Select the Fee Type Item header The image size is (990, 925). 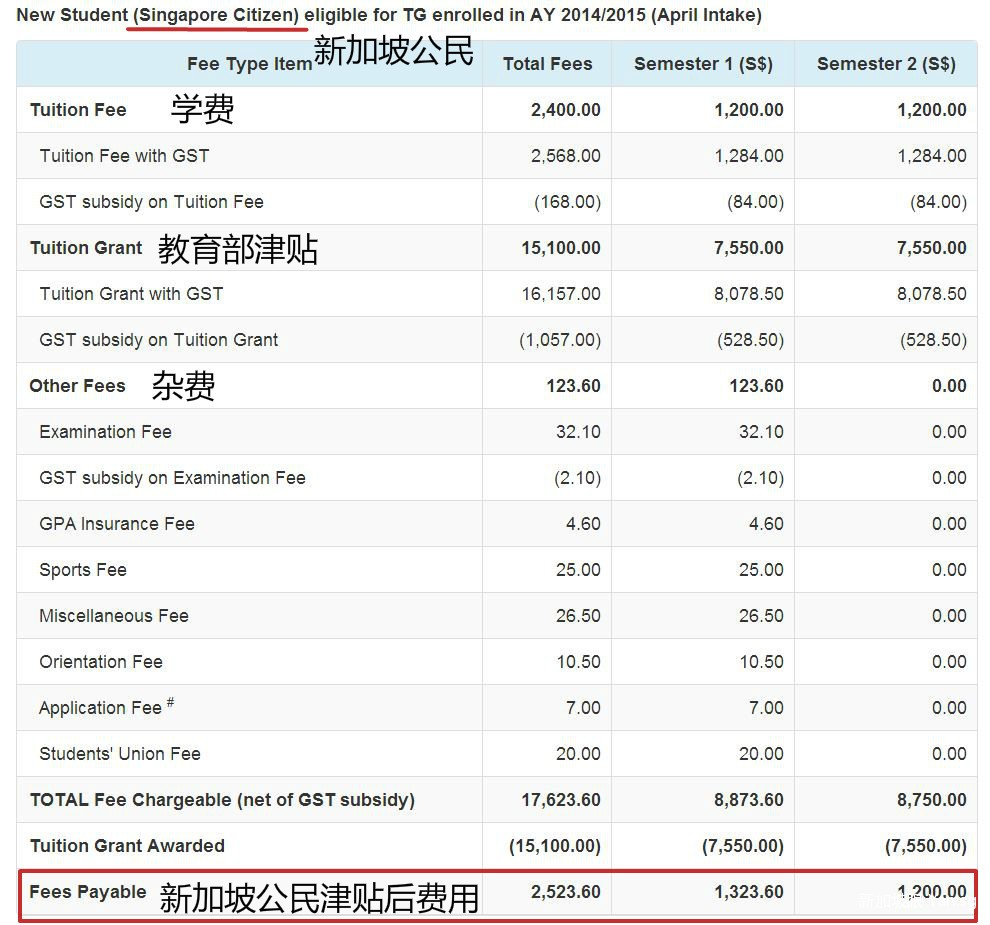(x=249, y=64)
